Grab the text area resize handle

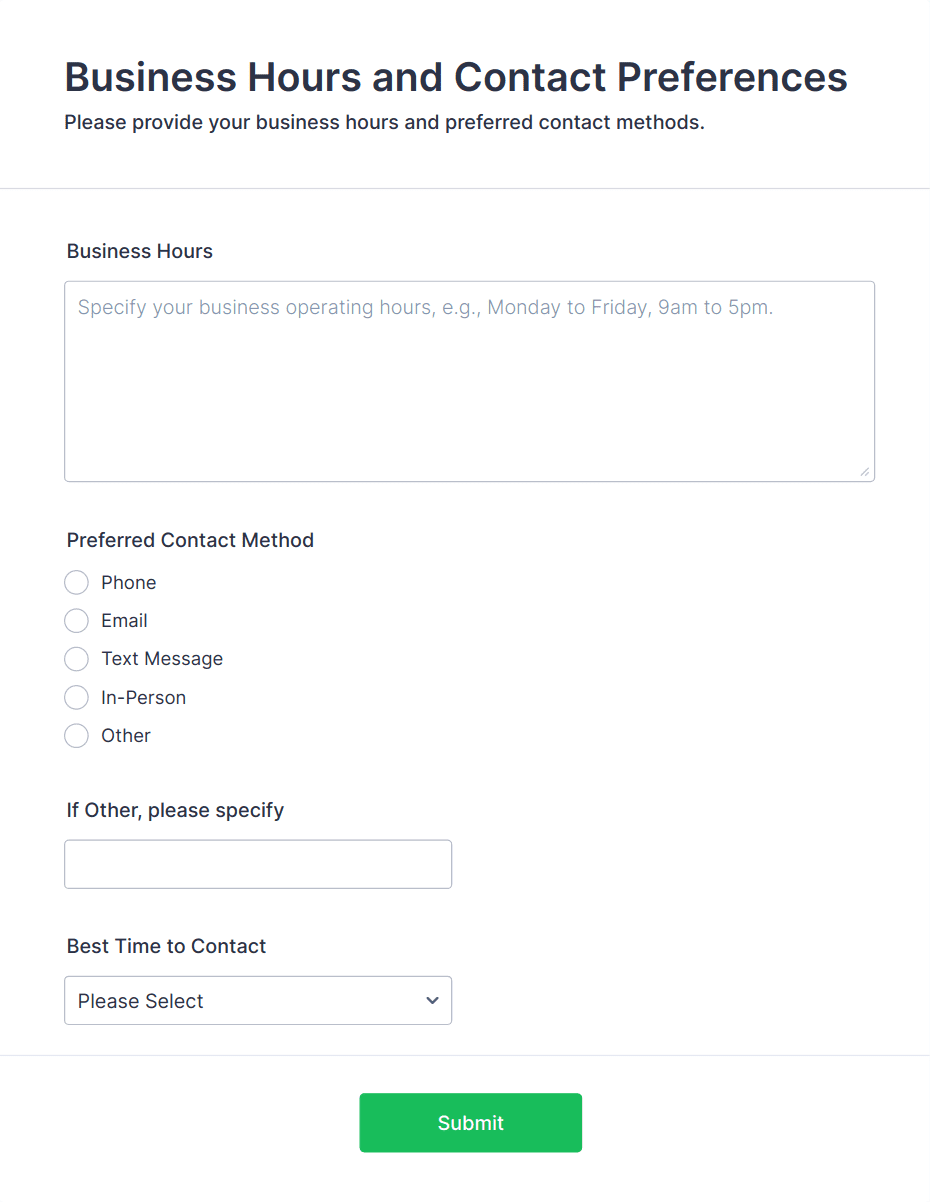pyautogui.click(x=864, y=471)
